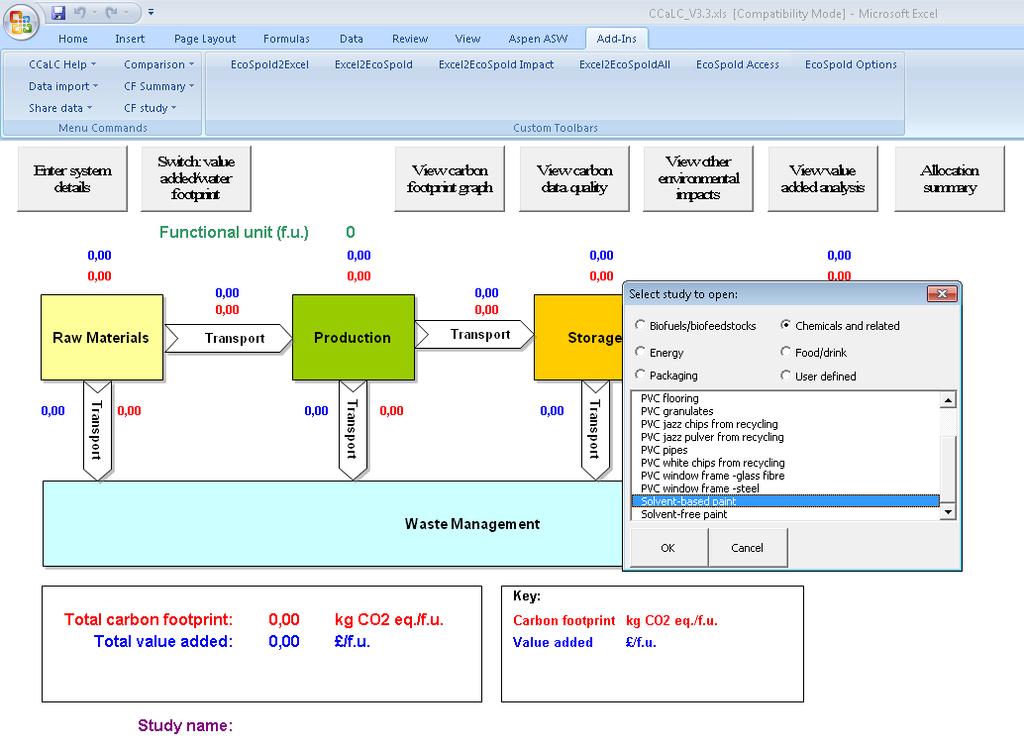Select Solvent-based paint study
This screenshot has width=1024, height=752.
pyautogui.click(x=786, y=501)
